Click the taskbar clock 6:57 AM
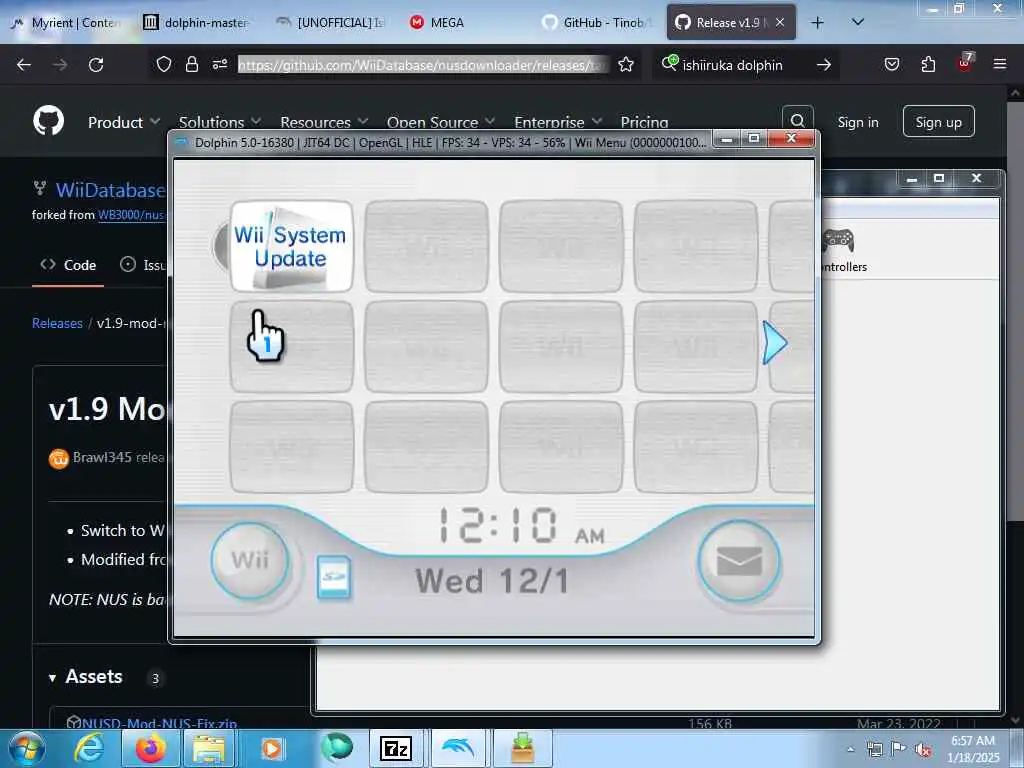The width and height of the screenshot is (1024, 768). click(x=973, y=749)
